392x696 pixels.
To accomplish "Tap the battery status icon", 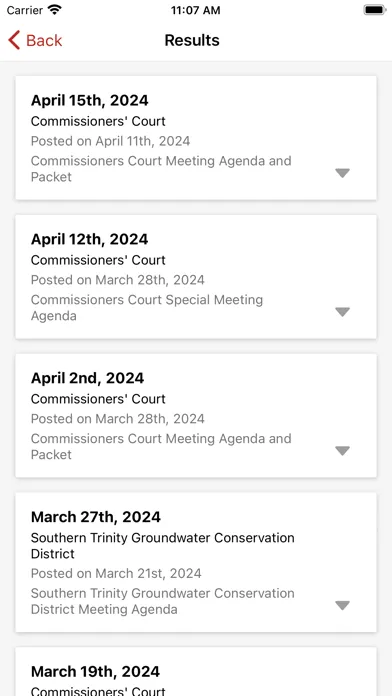I will click(x=375, y=10).
